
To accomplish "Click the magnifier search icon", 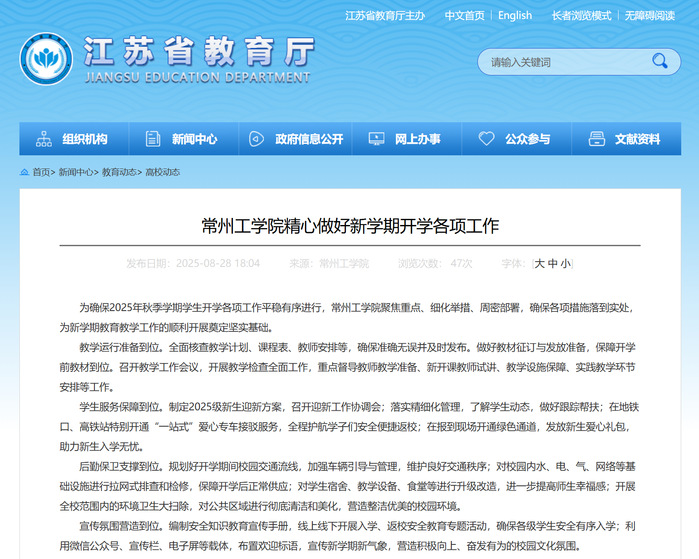I will tap(659, 61).
